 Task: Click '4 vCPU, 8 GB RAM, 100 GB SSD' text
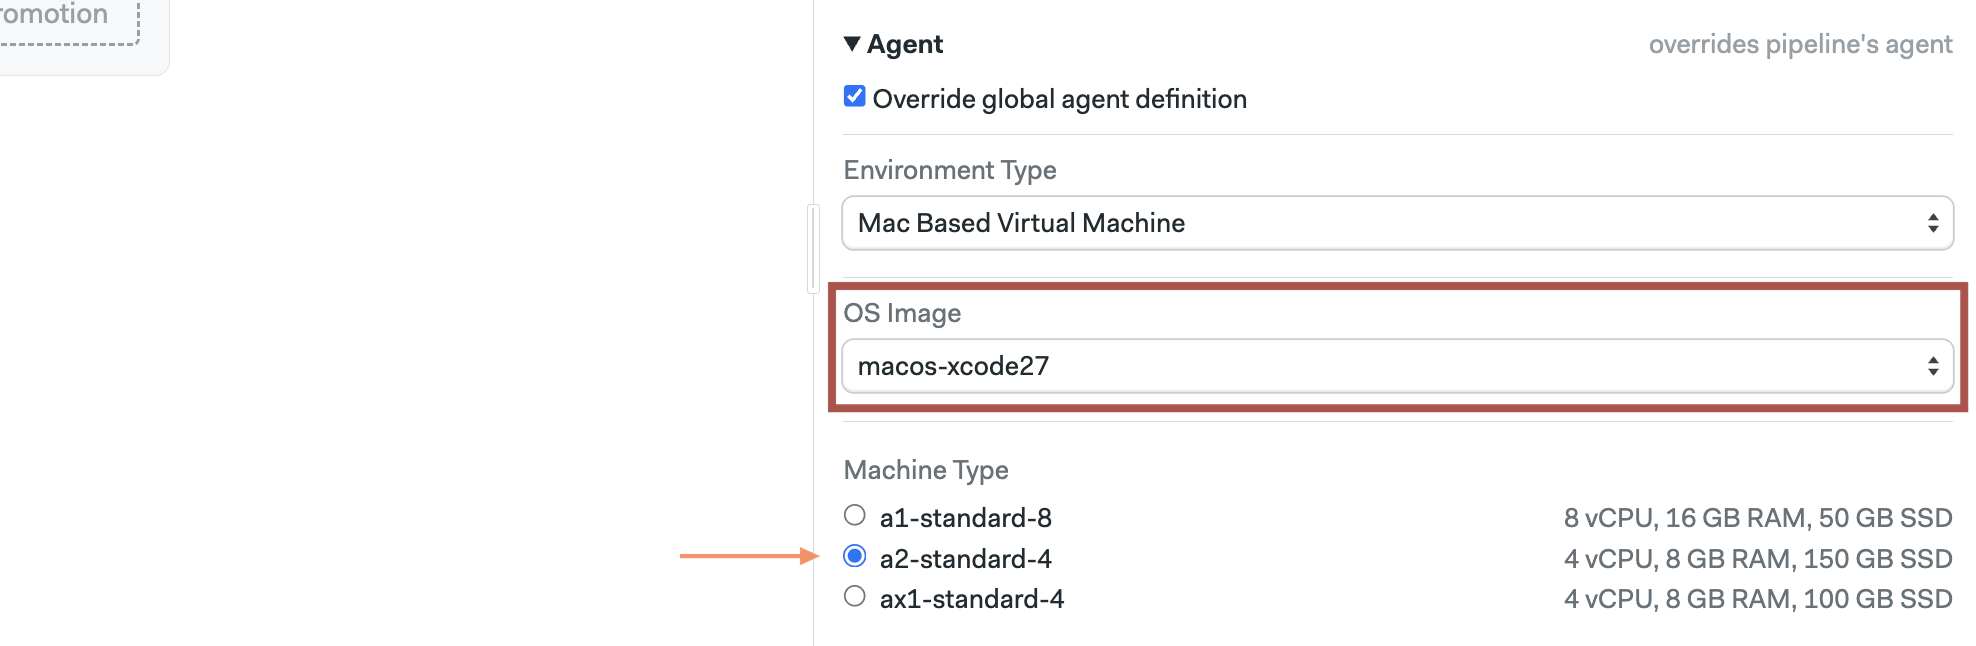1758,599
